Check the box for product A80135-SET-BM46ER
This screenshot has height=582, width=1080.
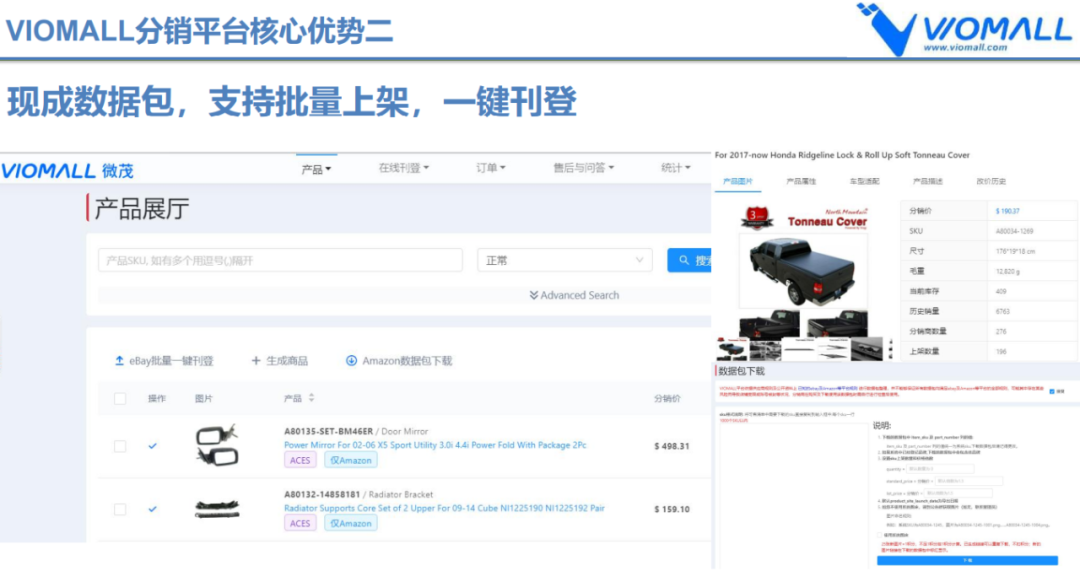[x=119, y=446]
